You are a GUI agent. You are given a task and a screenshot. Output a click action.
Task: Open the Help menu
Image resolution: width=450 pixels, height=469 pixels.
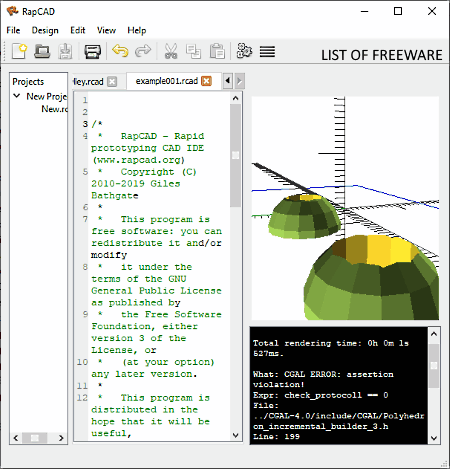click(137, 30)
